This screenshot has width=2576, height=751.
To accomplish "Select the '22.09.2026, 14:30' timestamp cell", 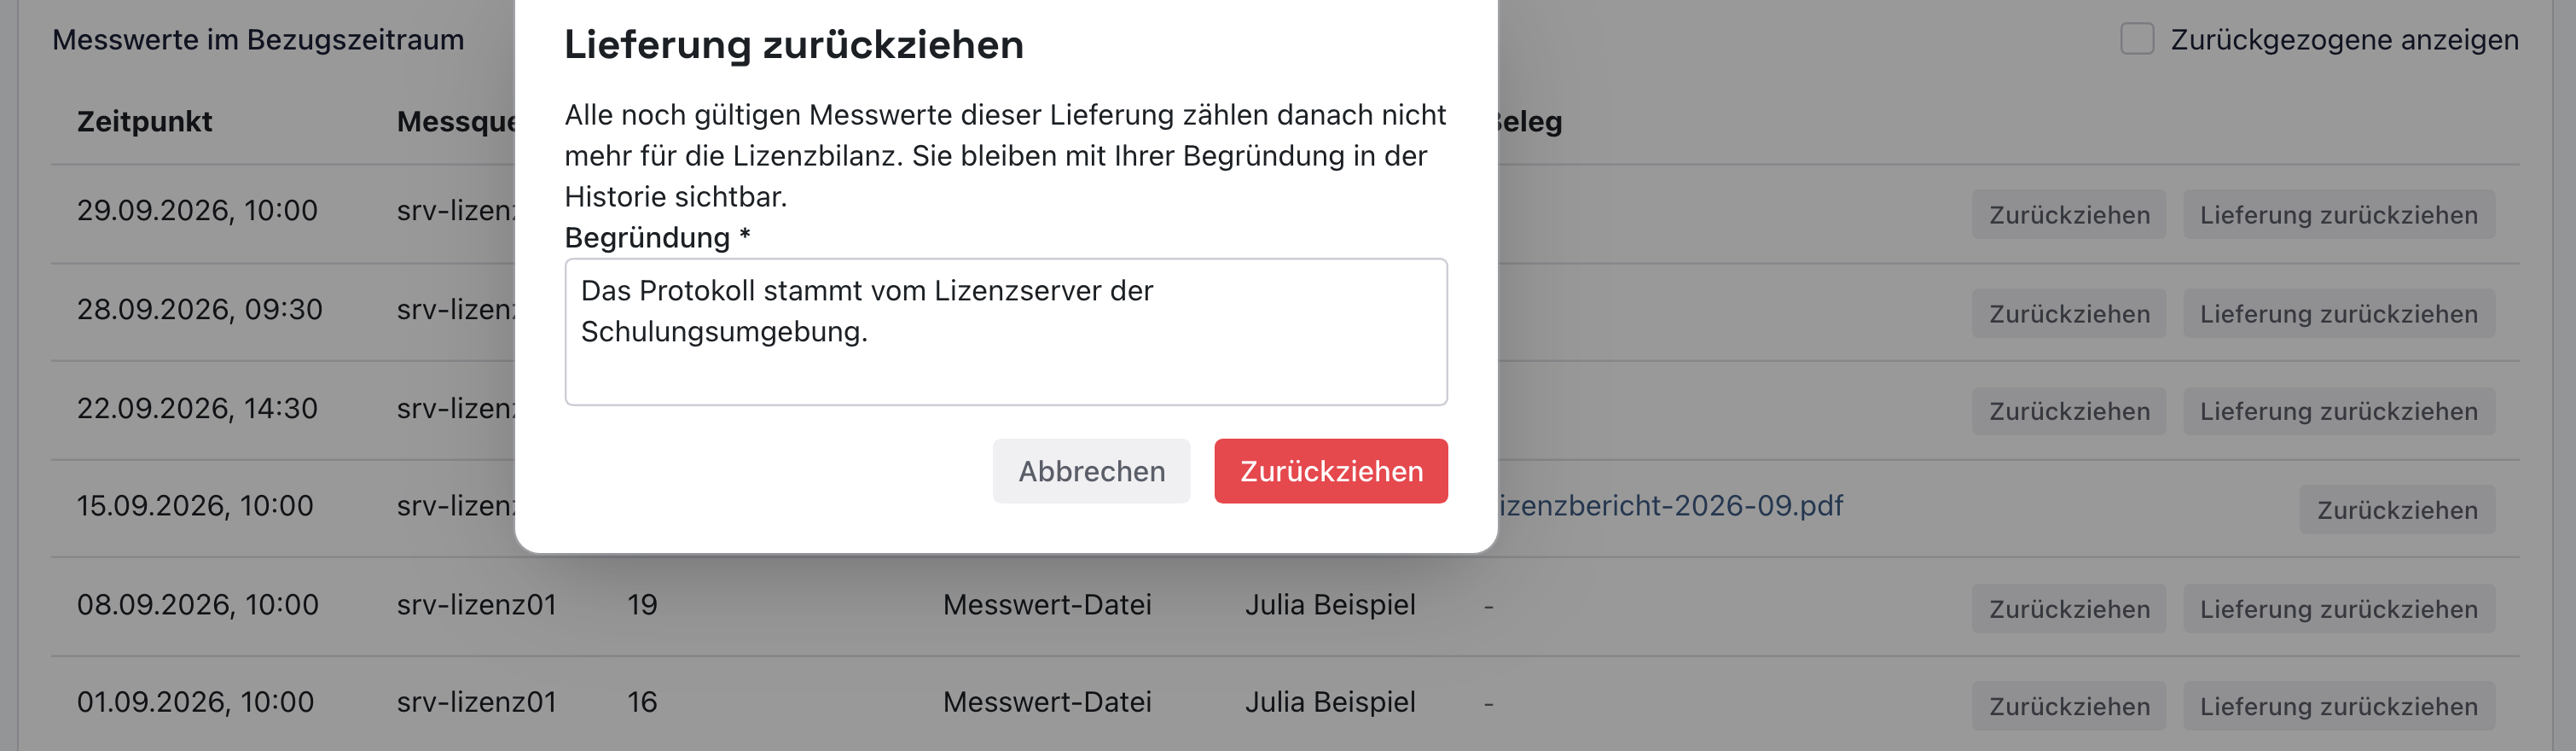I will pyautogui.click(x=197, y=408).
